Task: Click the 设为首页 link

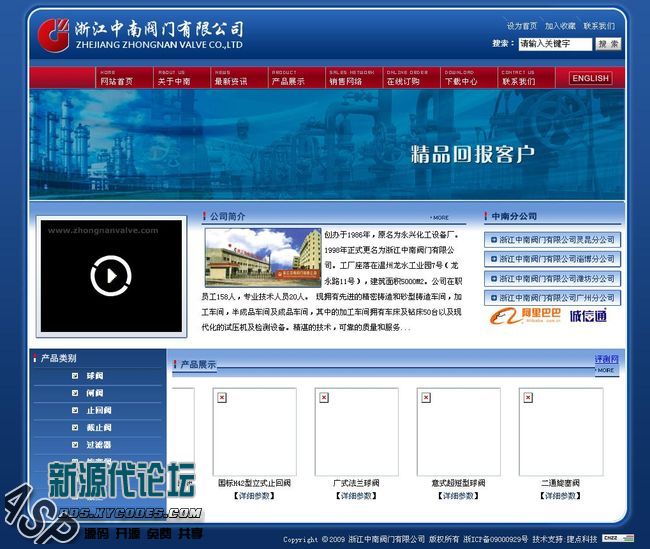Action: pos(521,26)
